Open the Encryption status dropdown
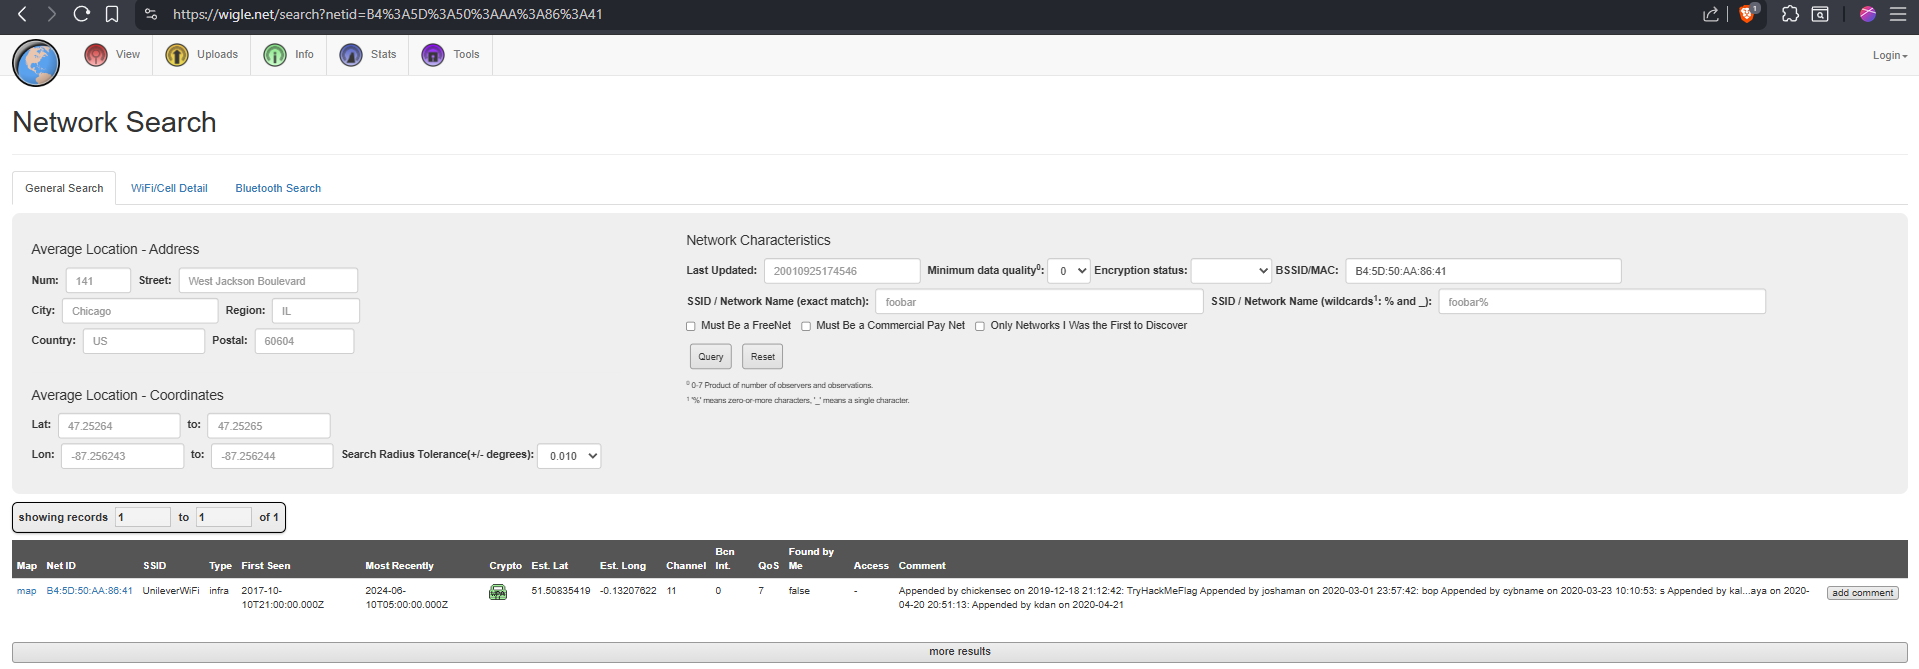Image resolution: width=1919 pixels, height=669 pixels. pyautogui.click(x=1231, y=271)
